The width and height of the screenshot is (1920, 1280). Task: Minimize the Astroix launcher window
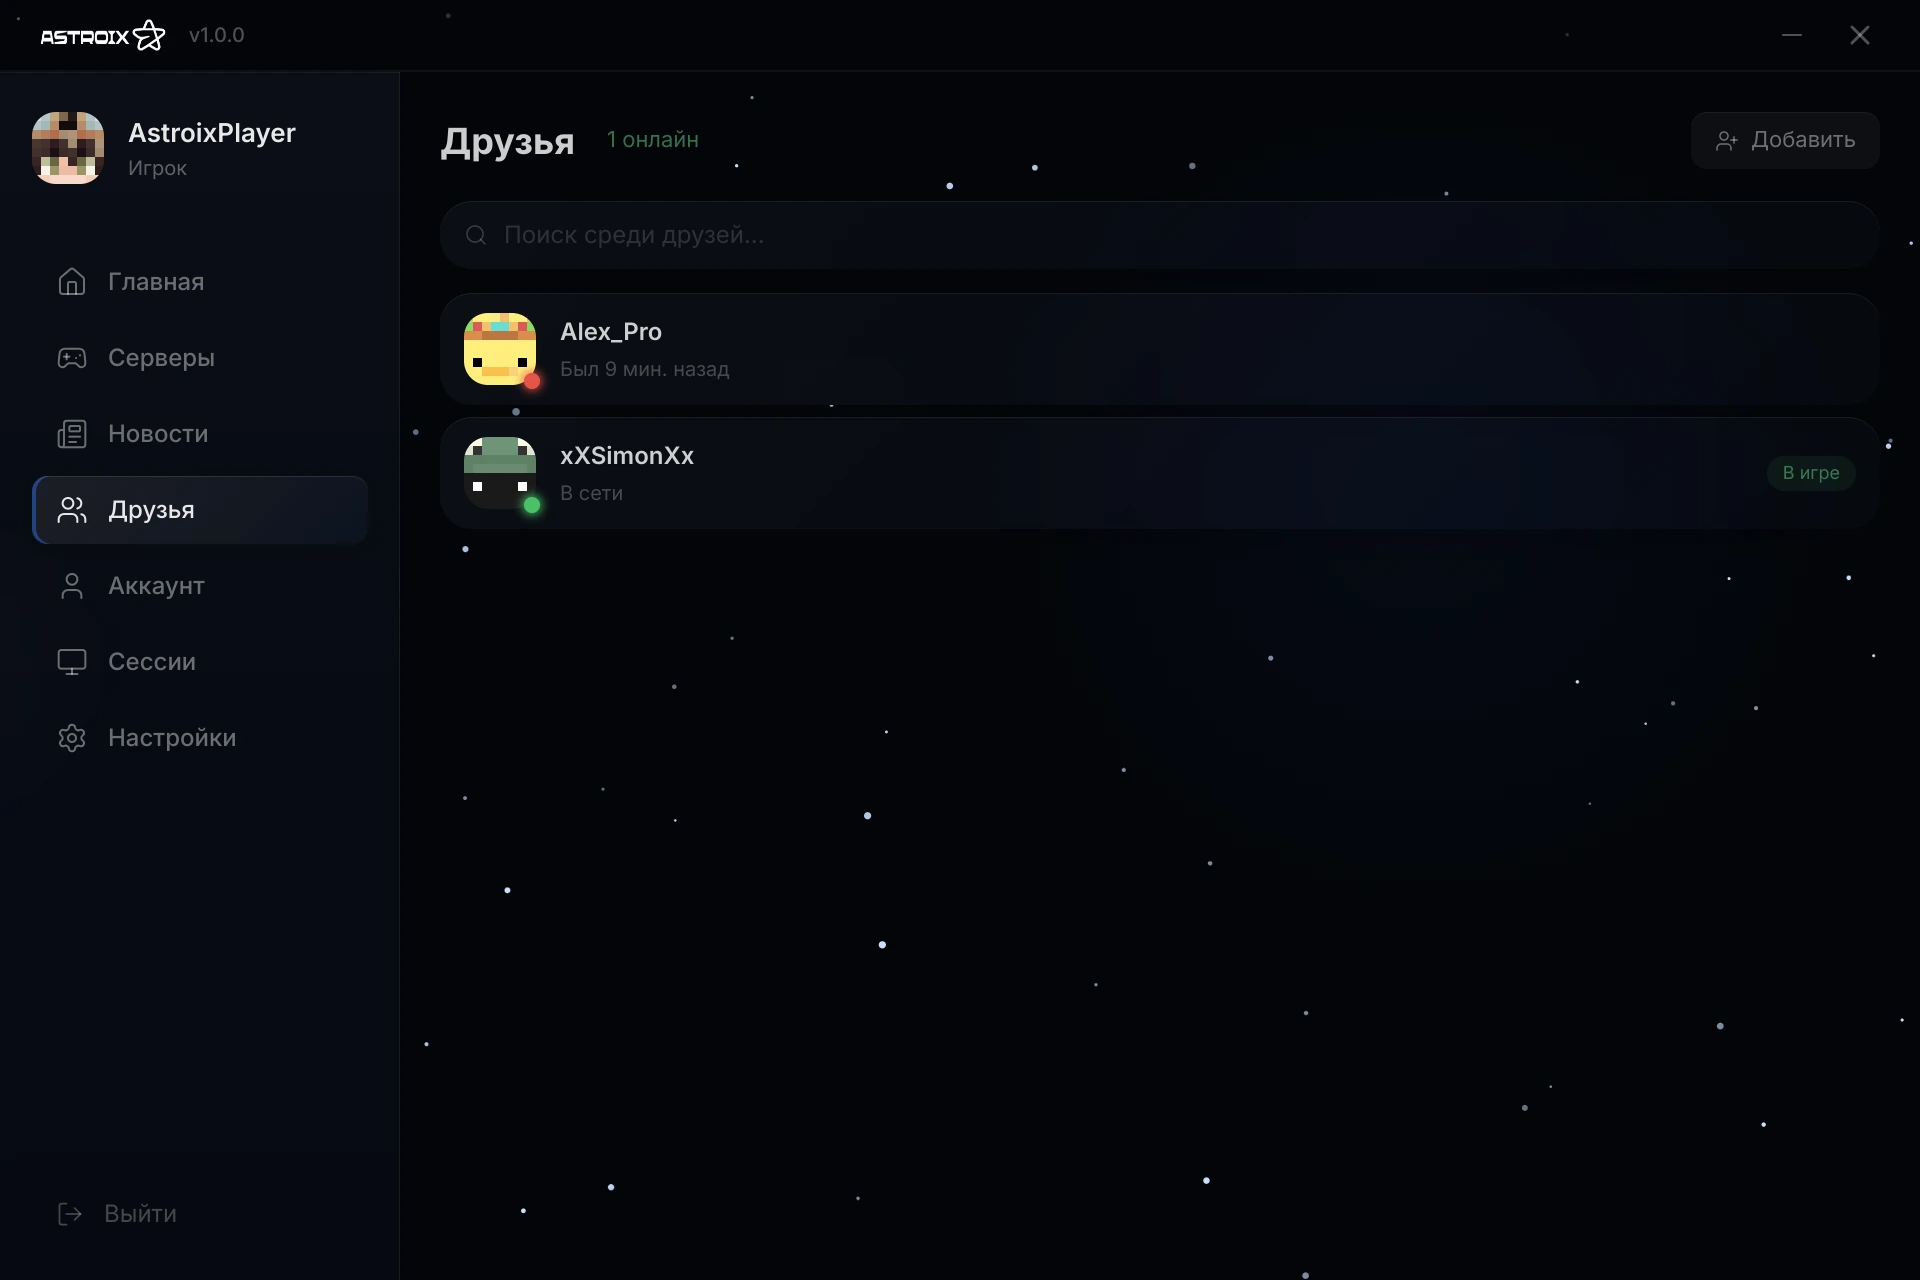click(1792, 35)
